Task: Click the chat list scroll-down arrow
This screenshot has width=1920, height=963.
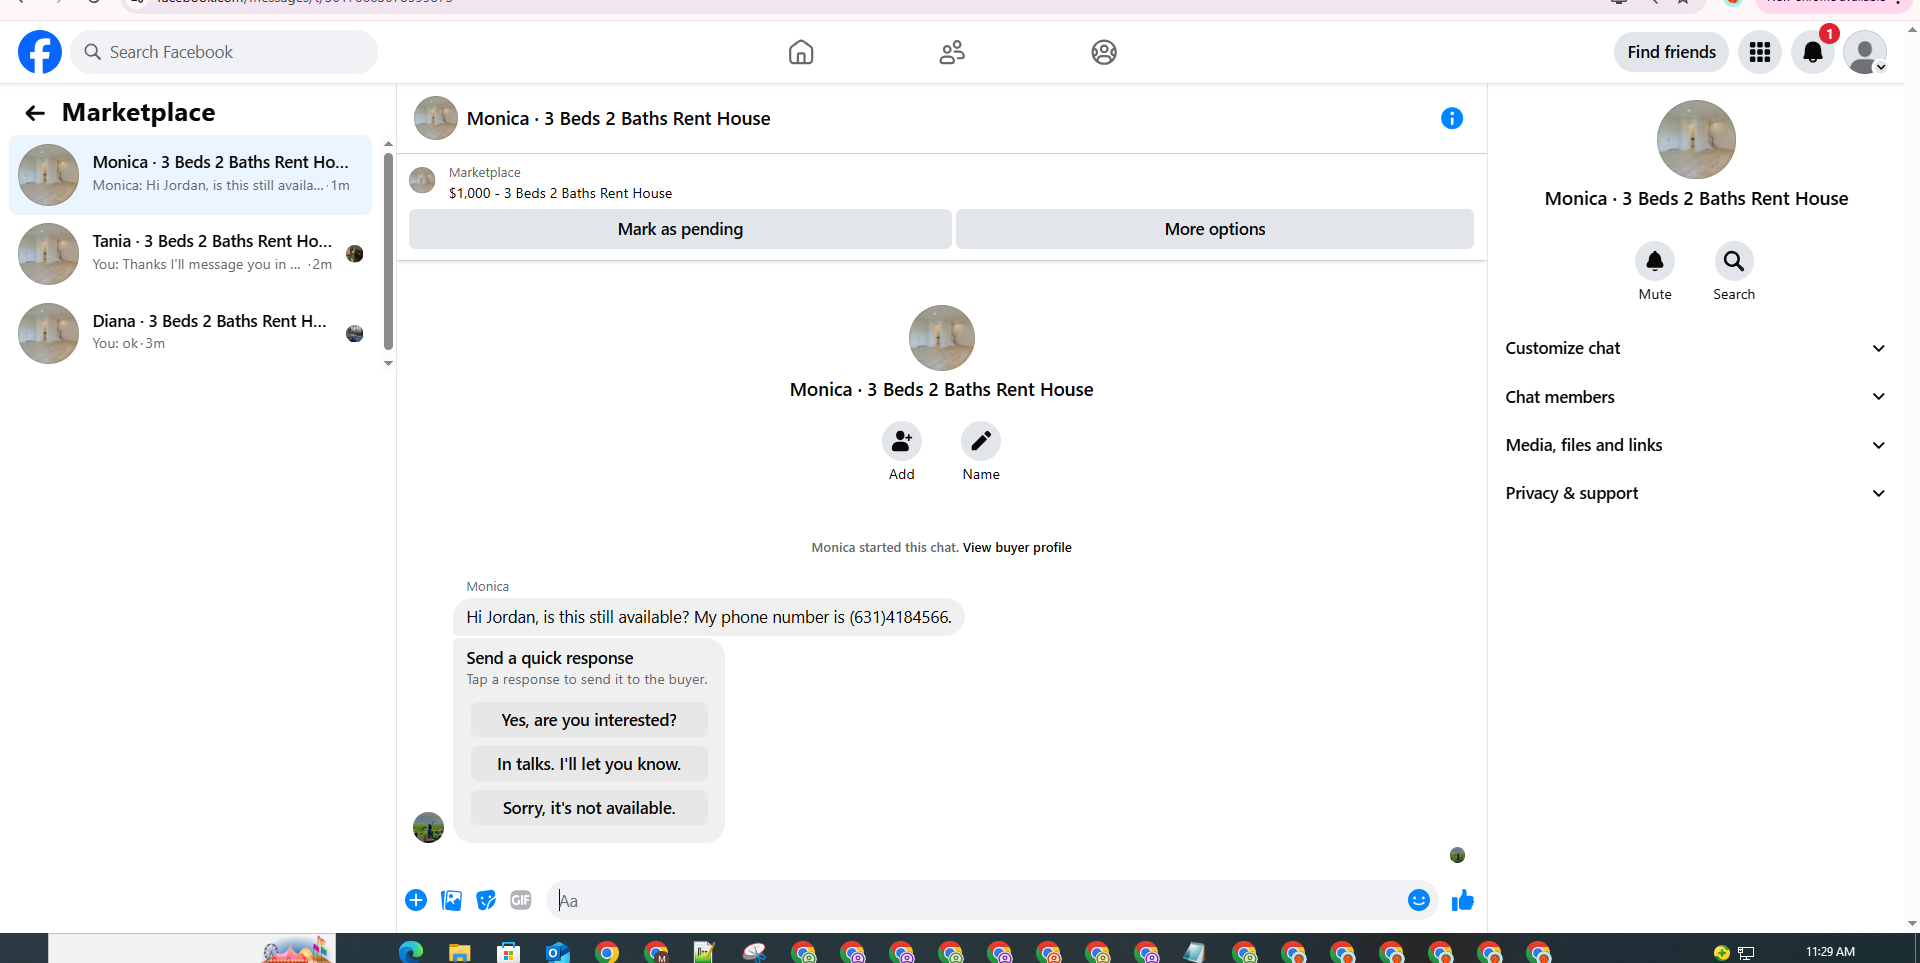Action: 388,364
